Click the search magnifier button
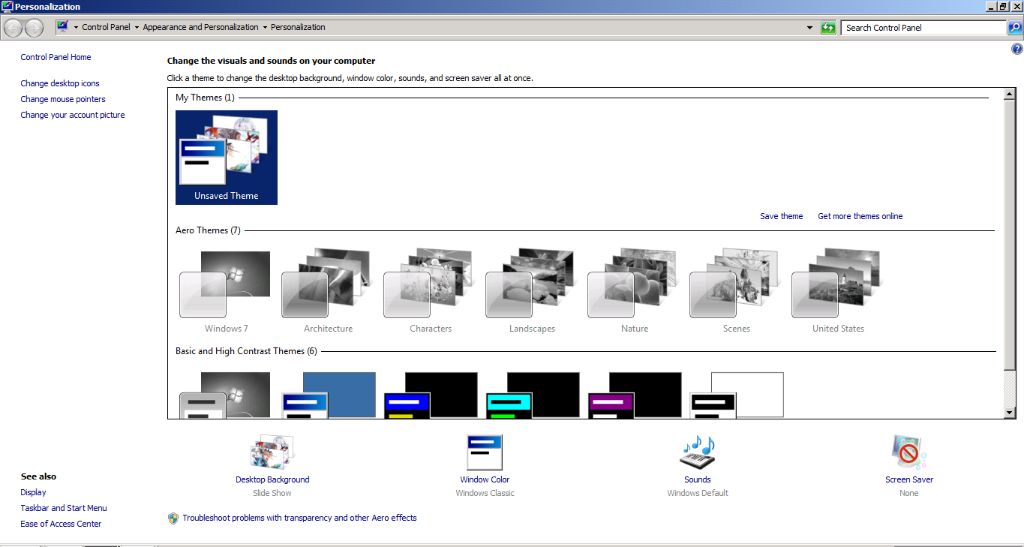Viewport: 1024px width, 547px height. [1015, 27]
